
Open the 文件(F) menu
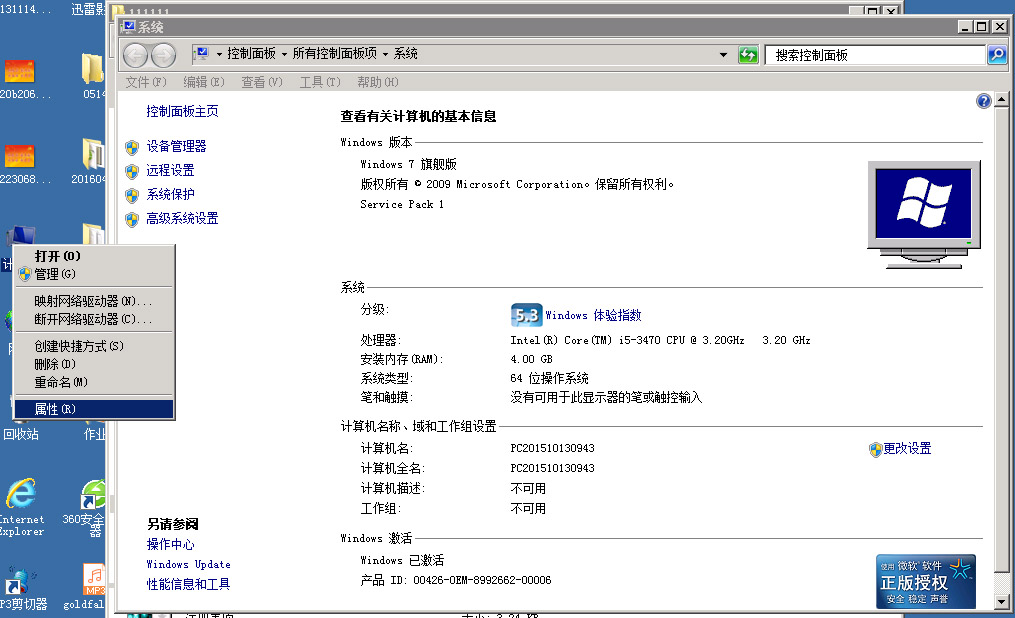(x=146, y=82)
